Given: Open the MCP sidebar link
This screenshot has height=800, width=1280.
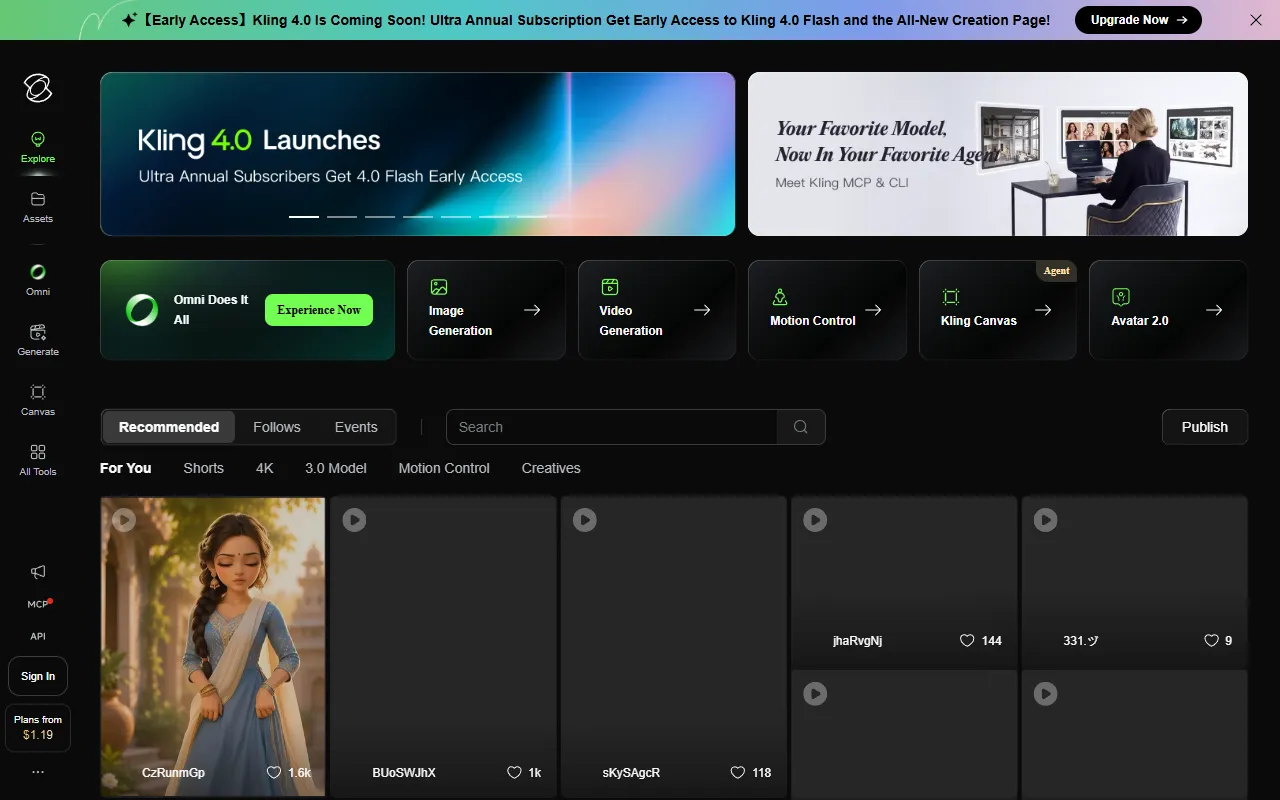Looking at the screenshot, I should pos(38,604).
